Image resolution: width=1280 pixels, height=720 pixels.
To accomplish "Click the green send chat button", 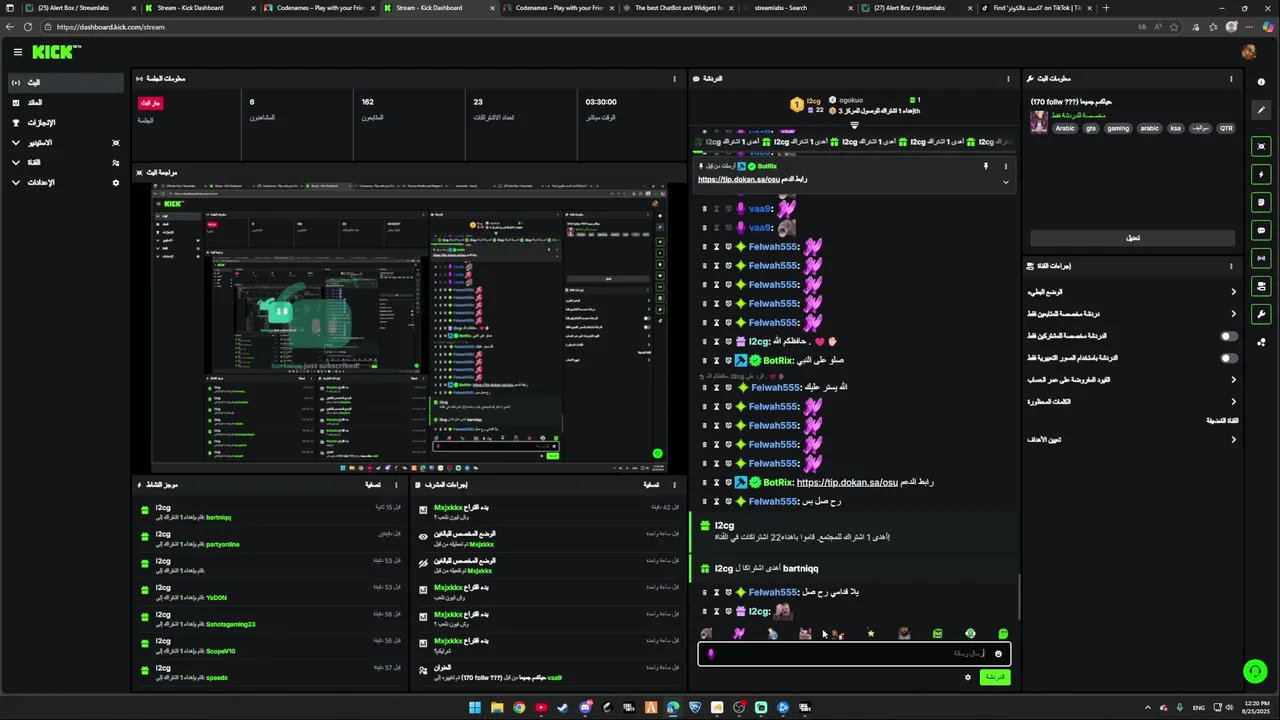I will [x=994, y=677].
